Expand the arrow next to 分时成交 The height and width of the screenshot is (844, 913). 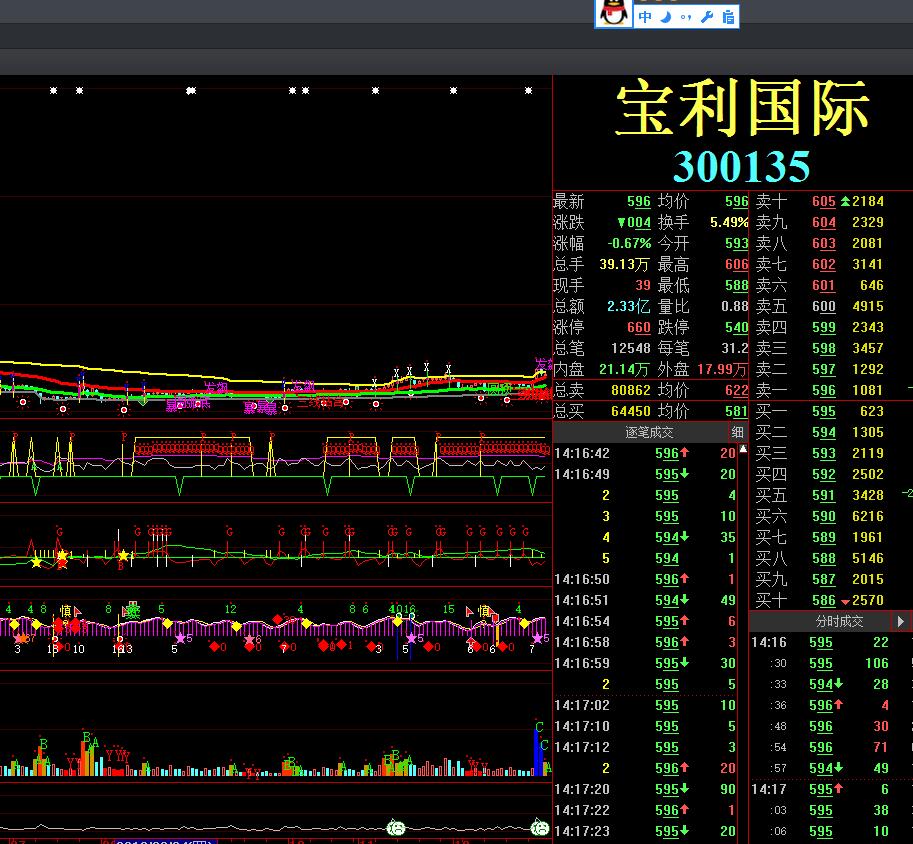[x=901, y=621]
